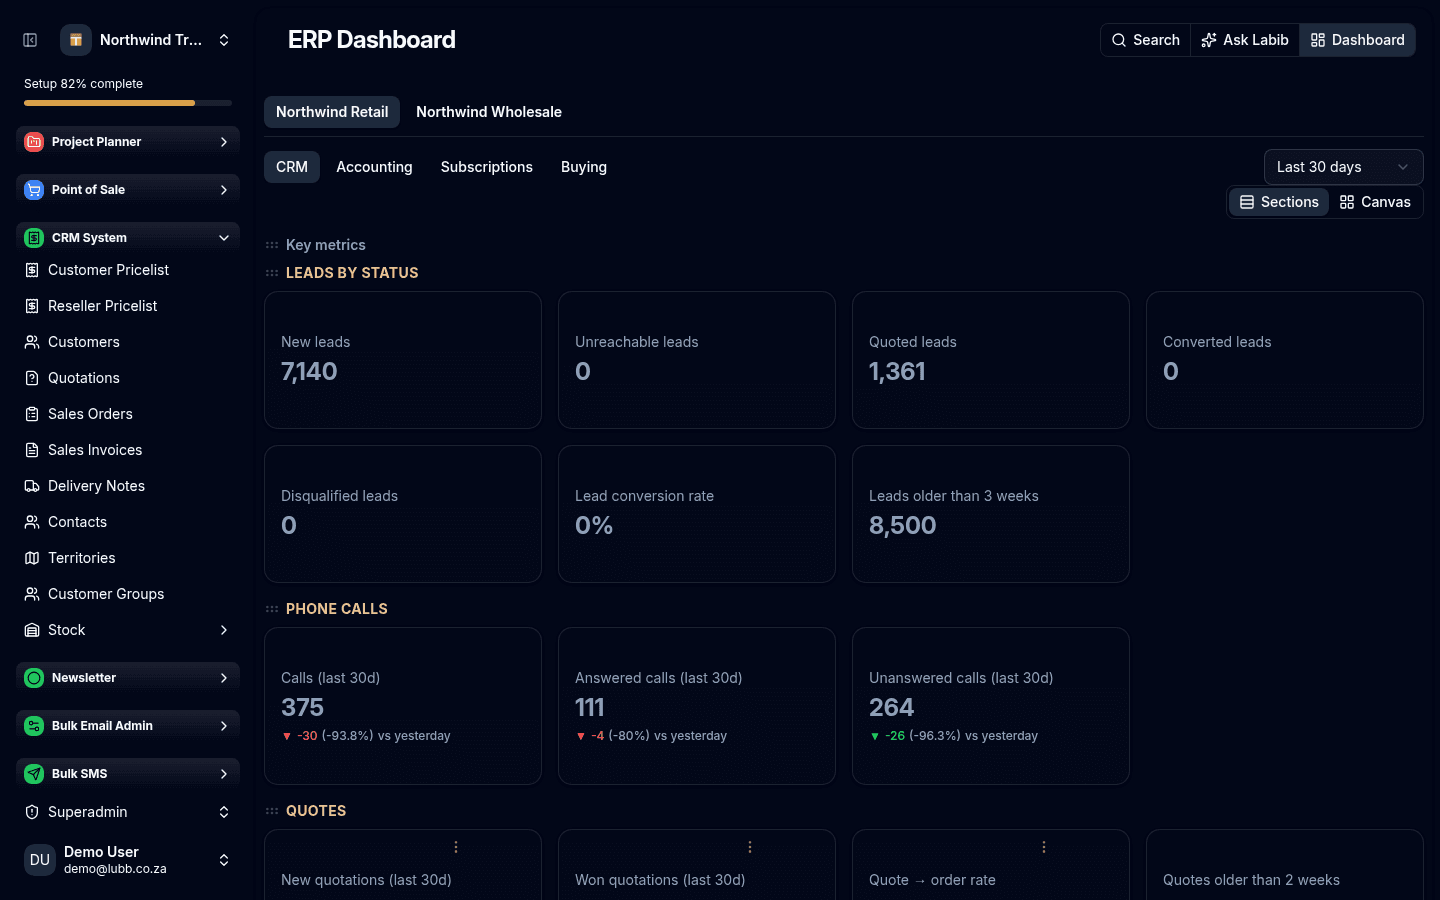This screenshot has height=900, width=1440.
Task: Click the Quotations document icon
Action: (32, 378)
